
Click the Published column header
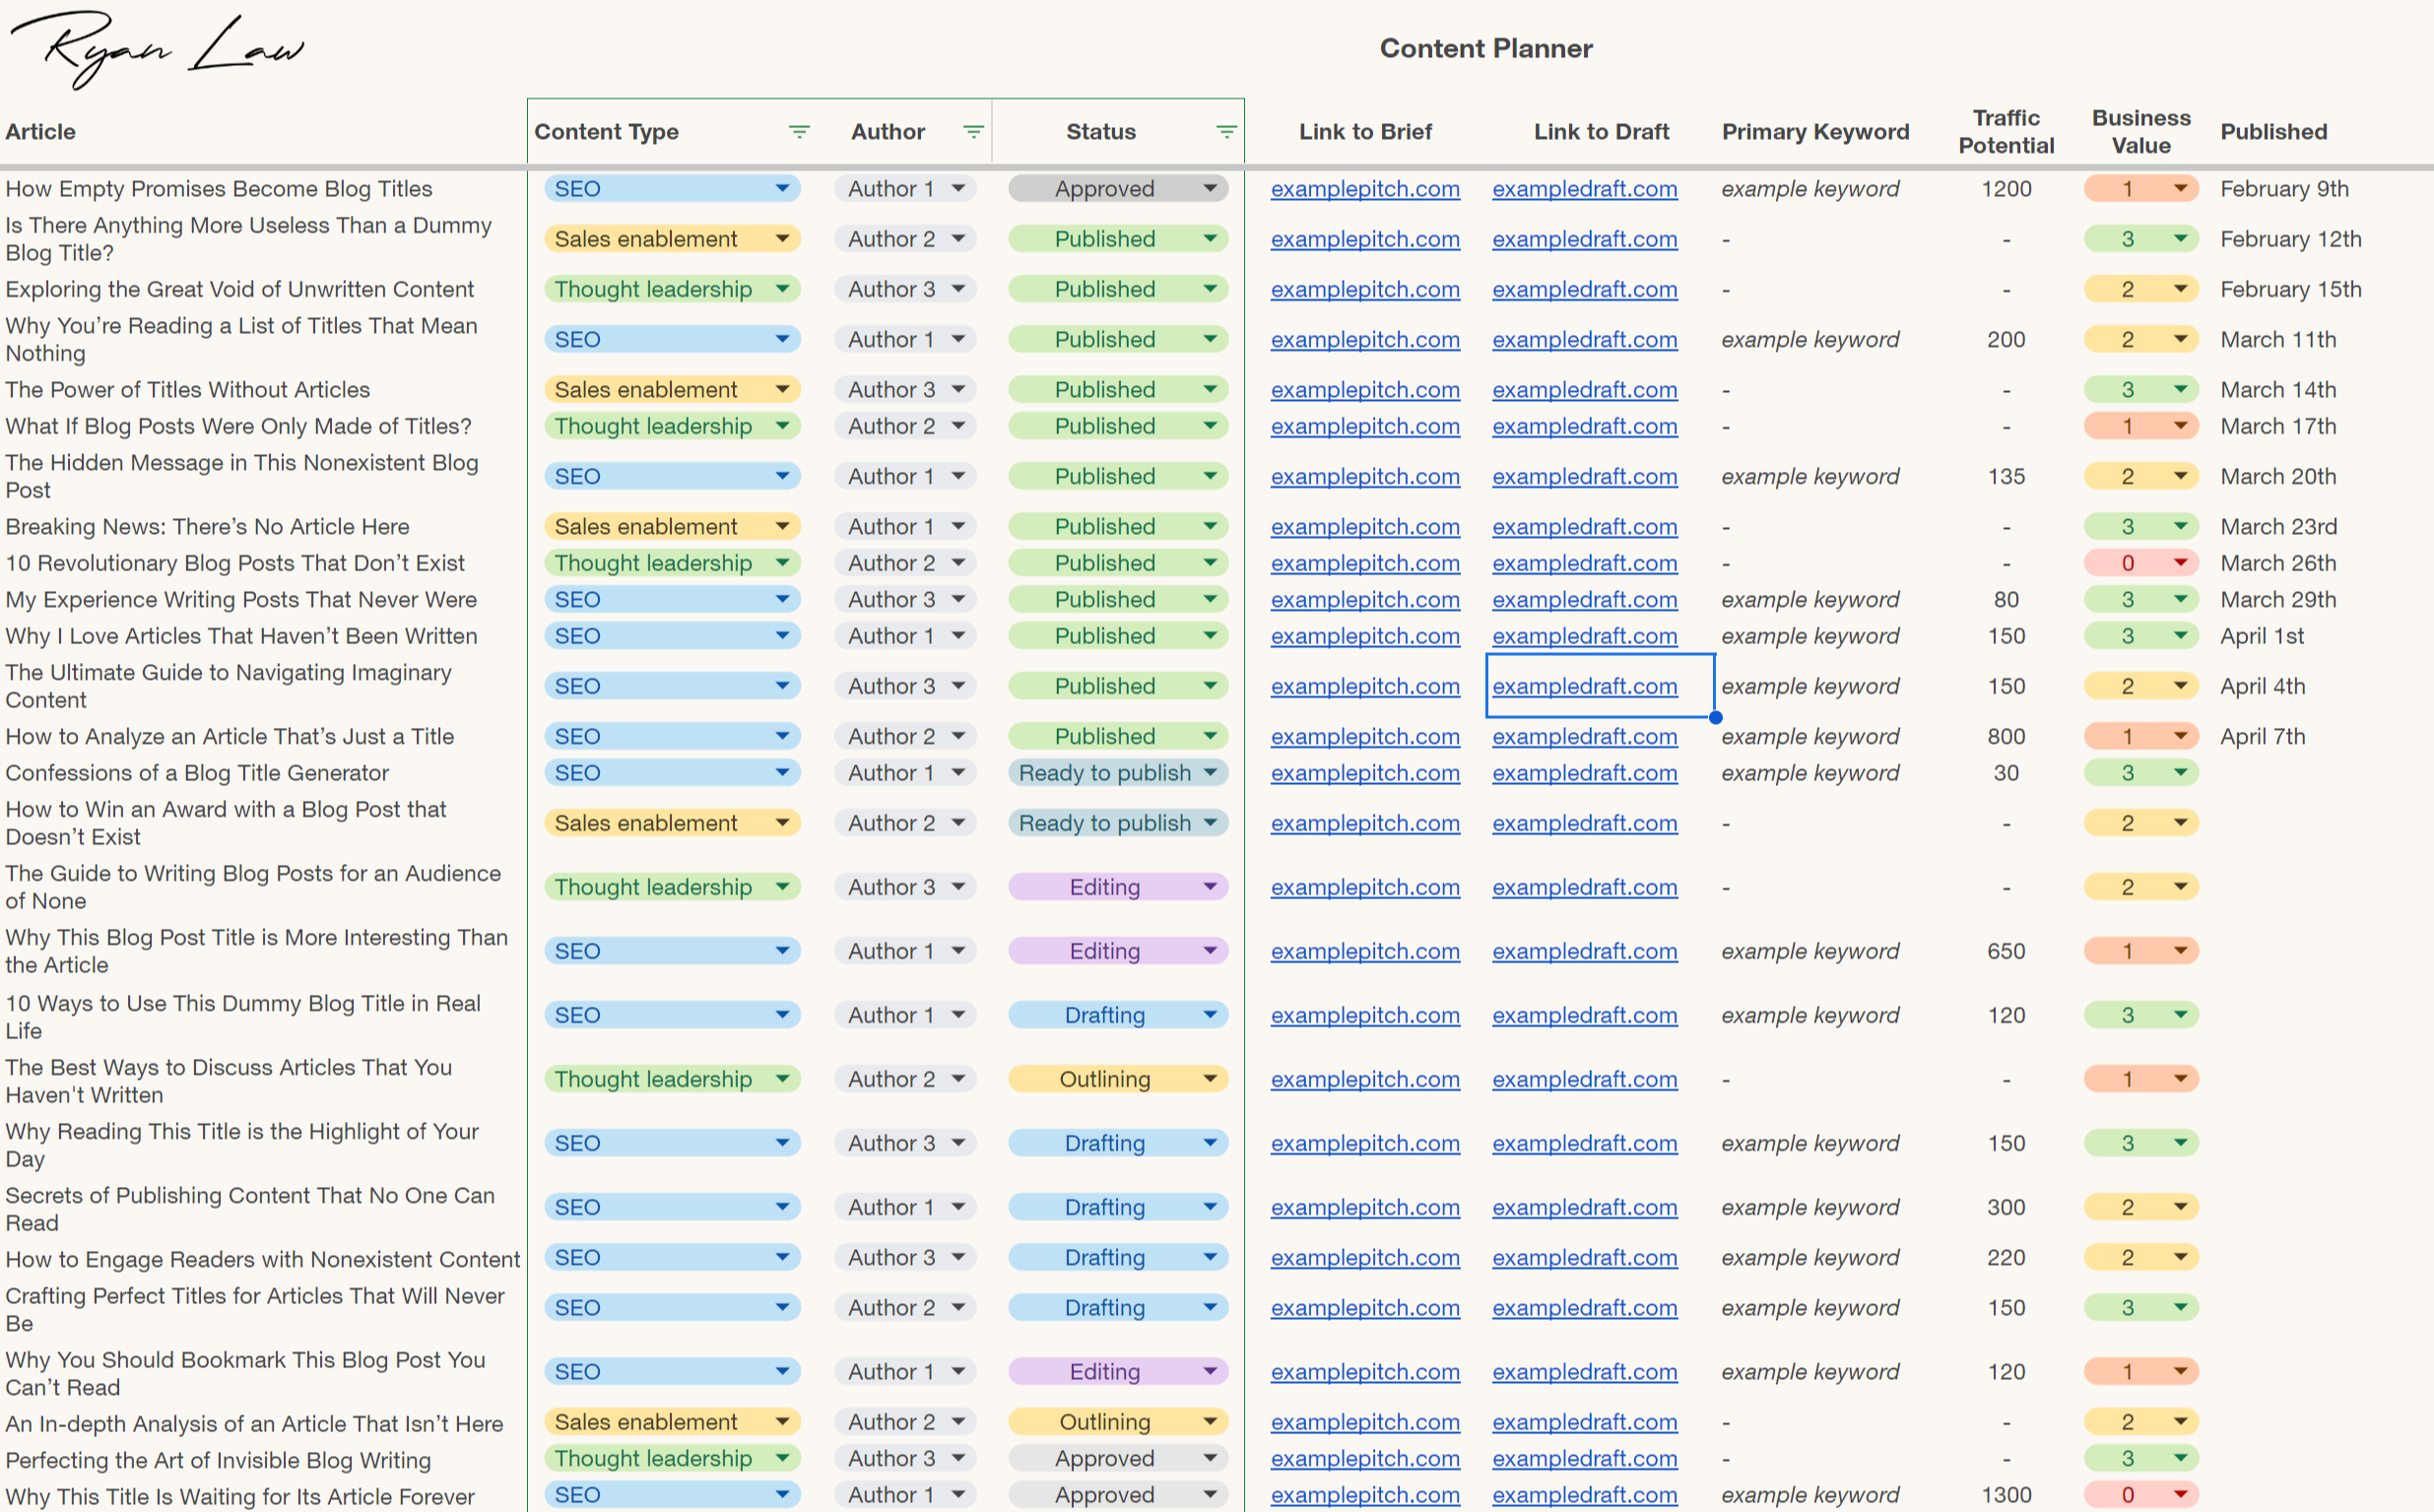[x=2273, y=132]
